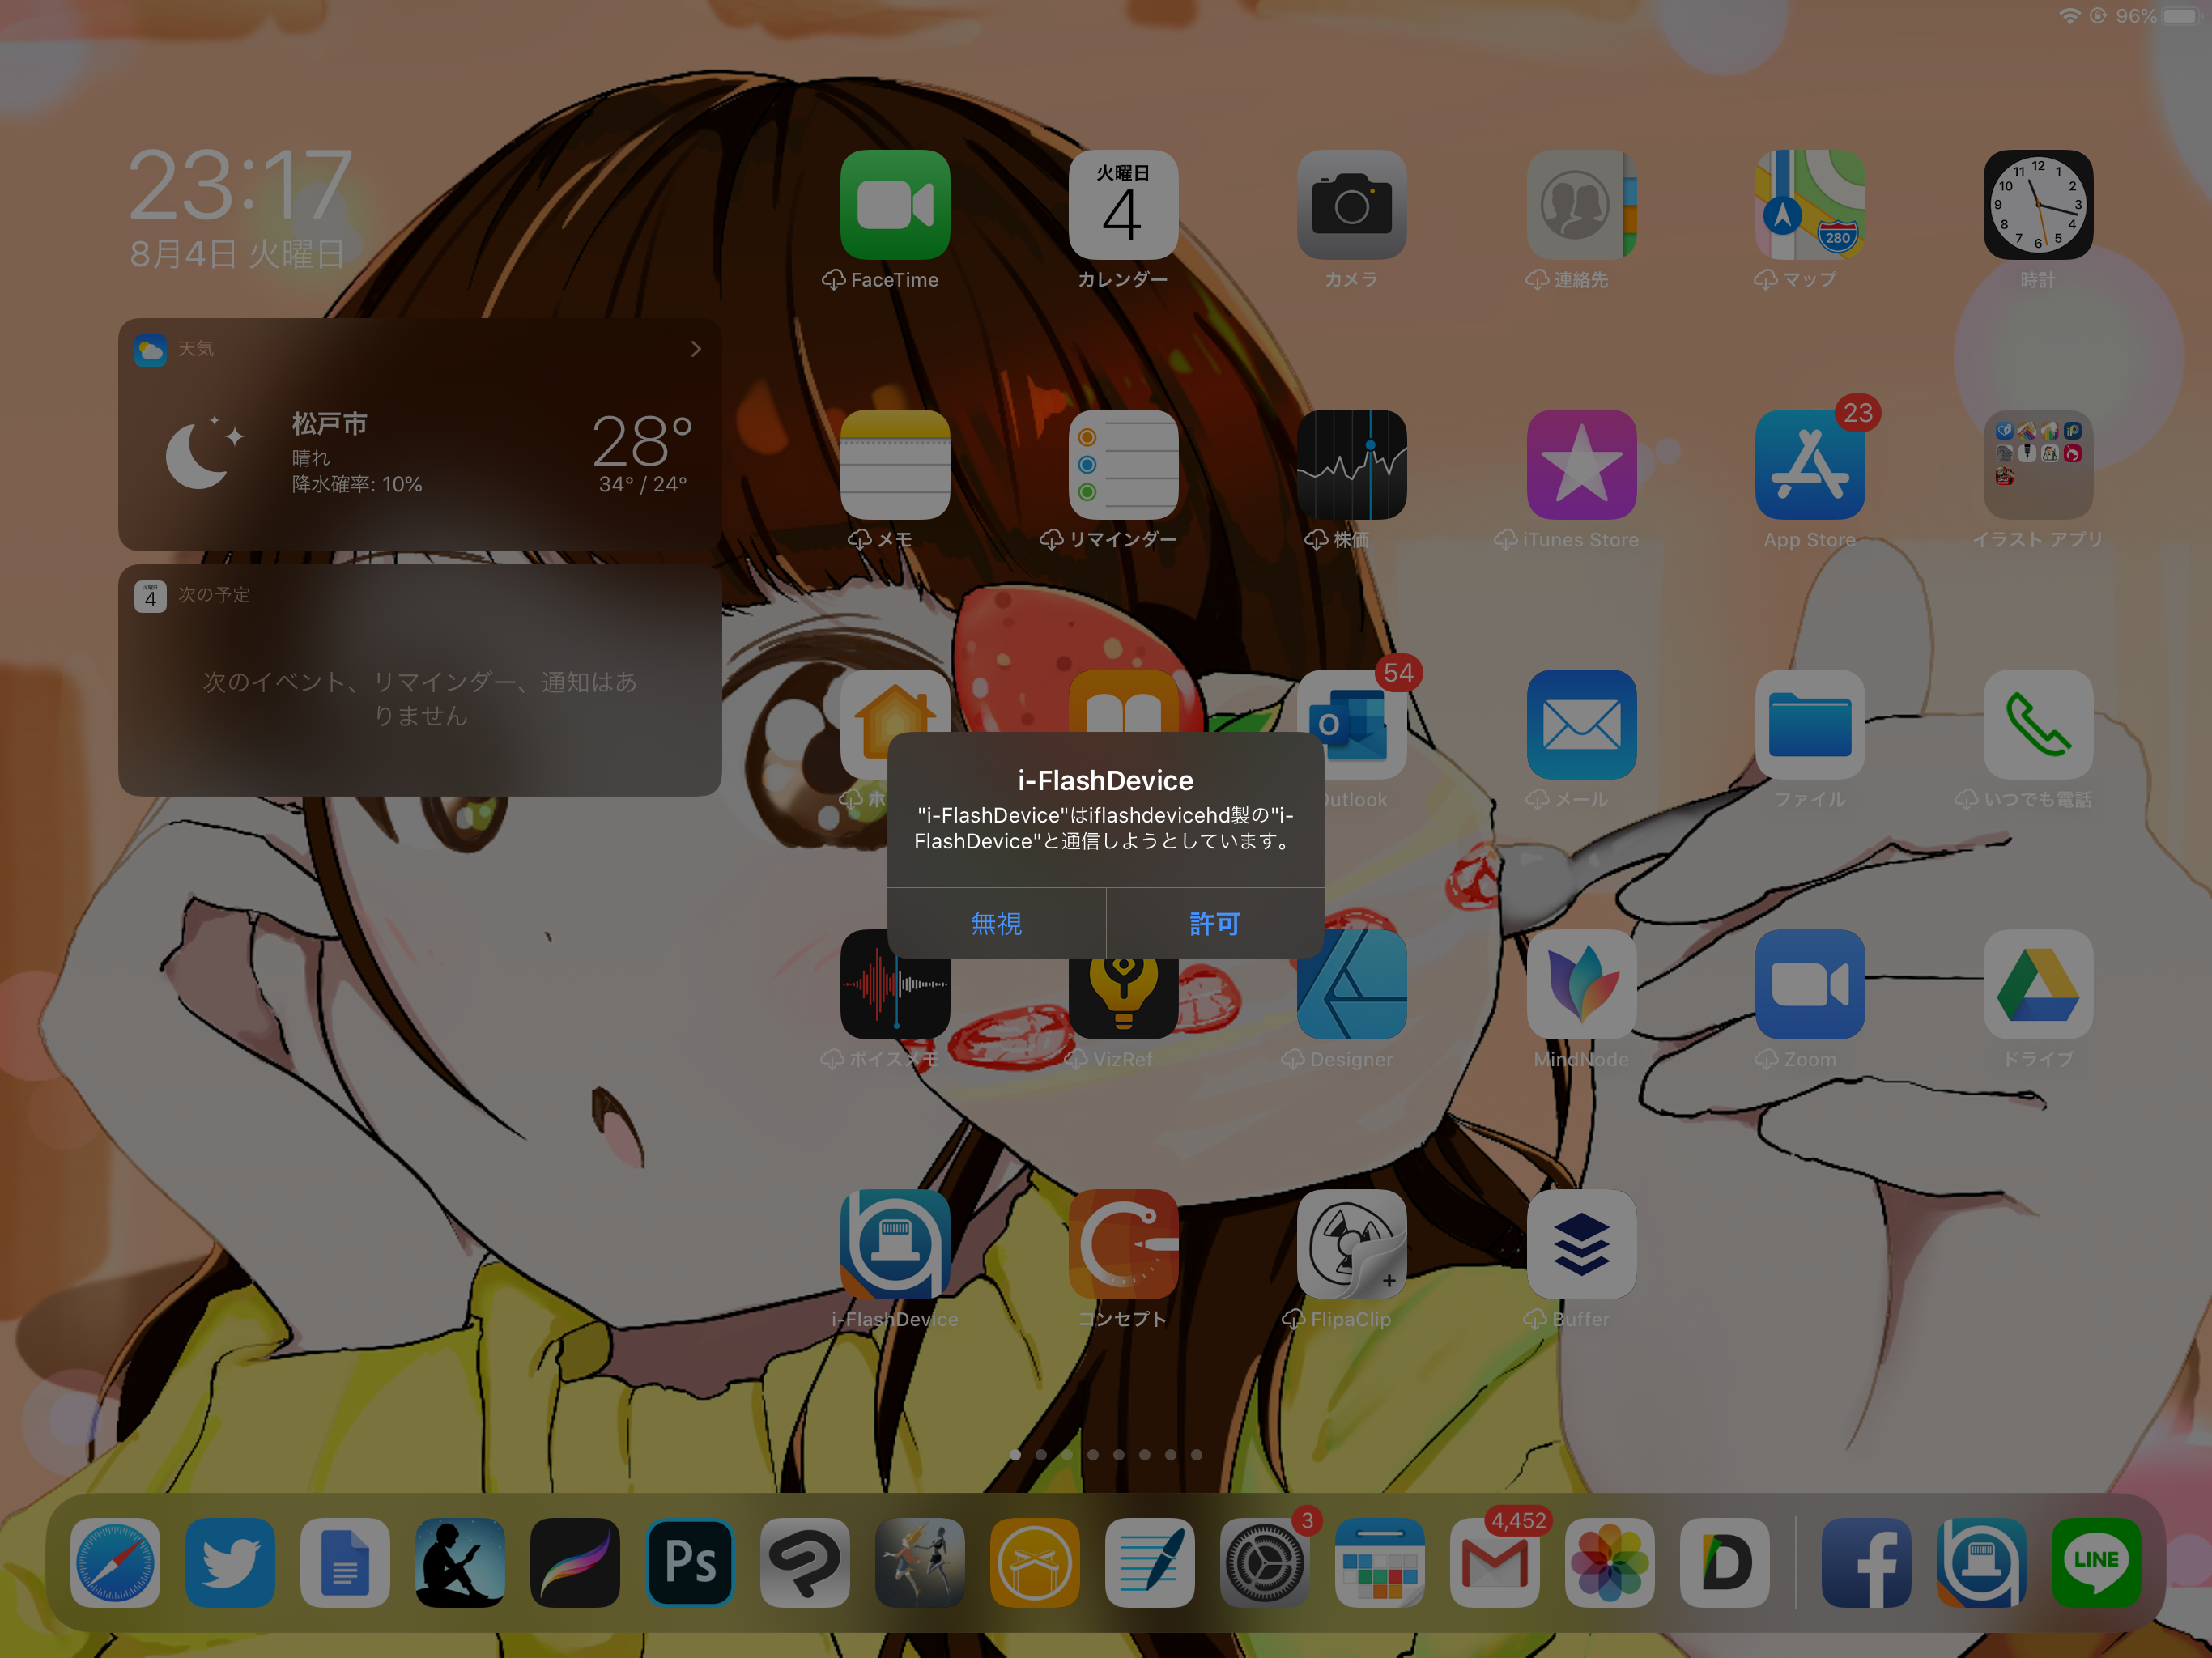The width and height of the screenshot is (2212, 1658).
Task: Tap the 23:17 clock display
Action: point(240,186)
